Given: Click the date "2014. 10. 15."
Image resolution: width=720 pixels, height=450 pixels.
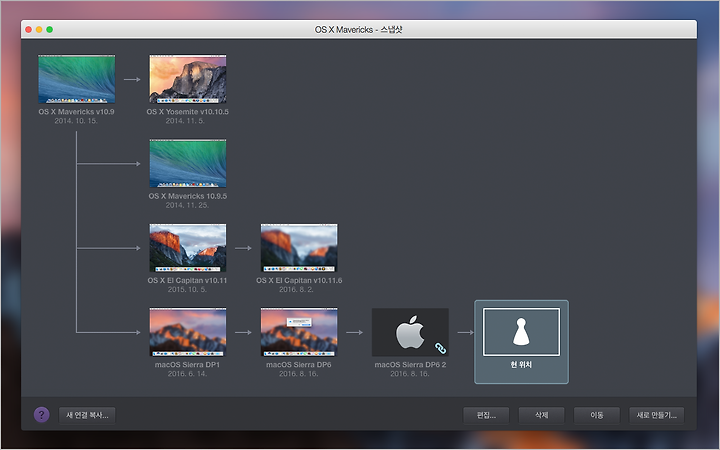Looking at the screenshot, I should [x=76, y=121].
